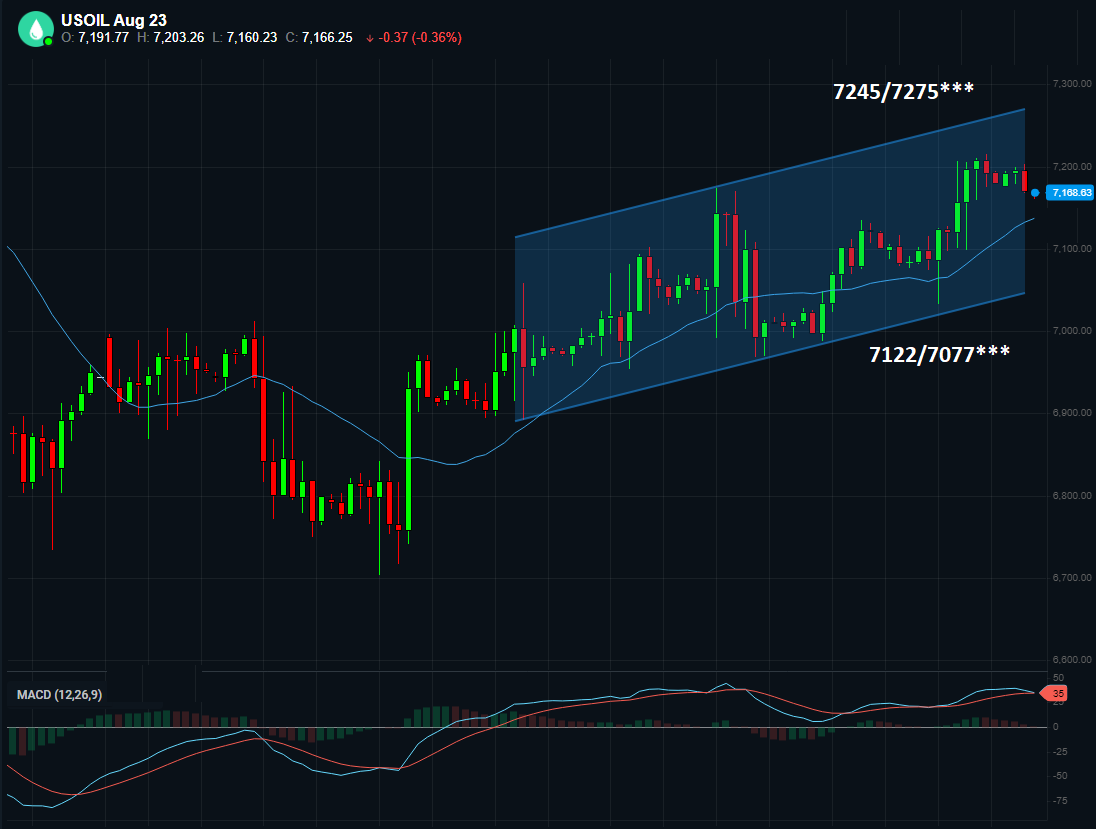Click the current price tag 7,168.63

coord(1071,192)
